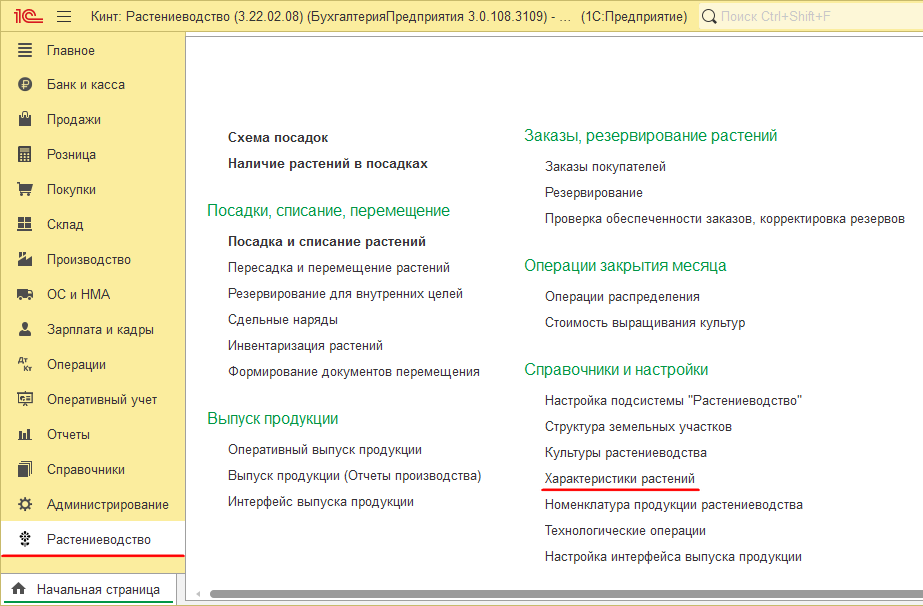Click the Банк и касса coin icon
The width and height of the screenshot is (923, 606).
26,85
